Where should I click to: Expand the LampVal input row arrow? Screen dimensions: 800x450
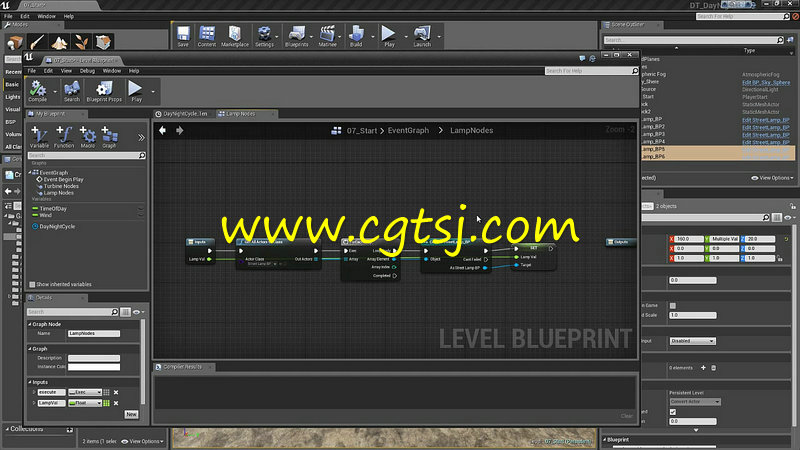pyautogui.click(x=34, y=403)
